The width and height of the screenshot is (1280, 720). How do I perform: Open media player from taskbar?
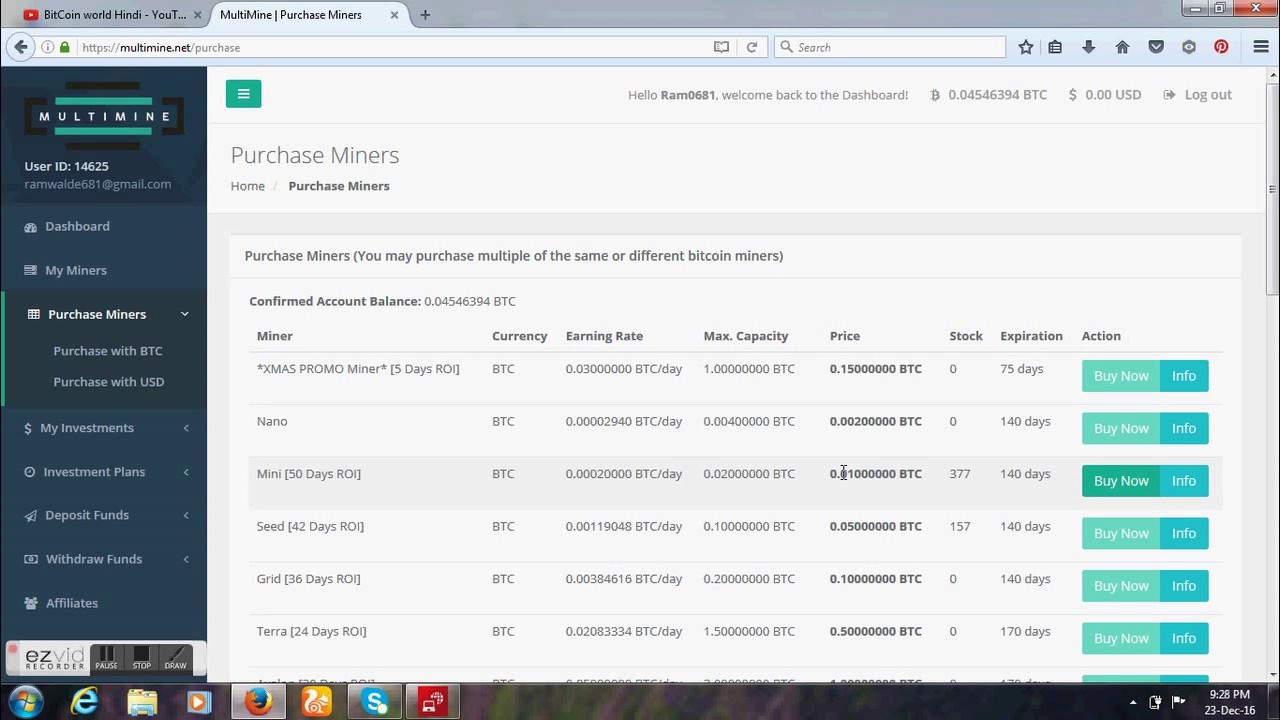198,702
